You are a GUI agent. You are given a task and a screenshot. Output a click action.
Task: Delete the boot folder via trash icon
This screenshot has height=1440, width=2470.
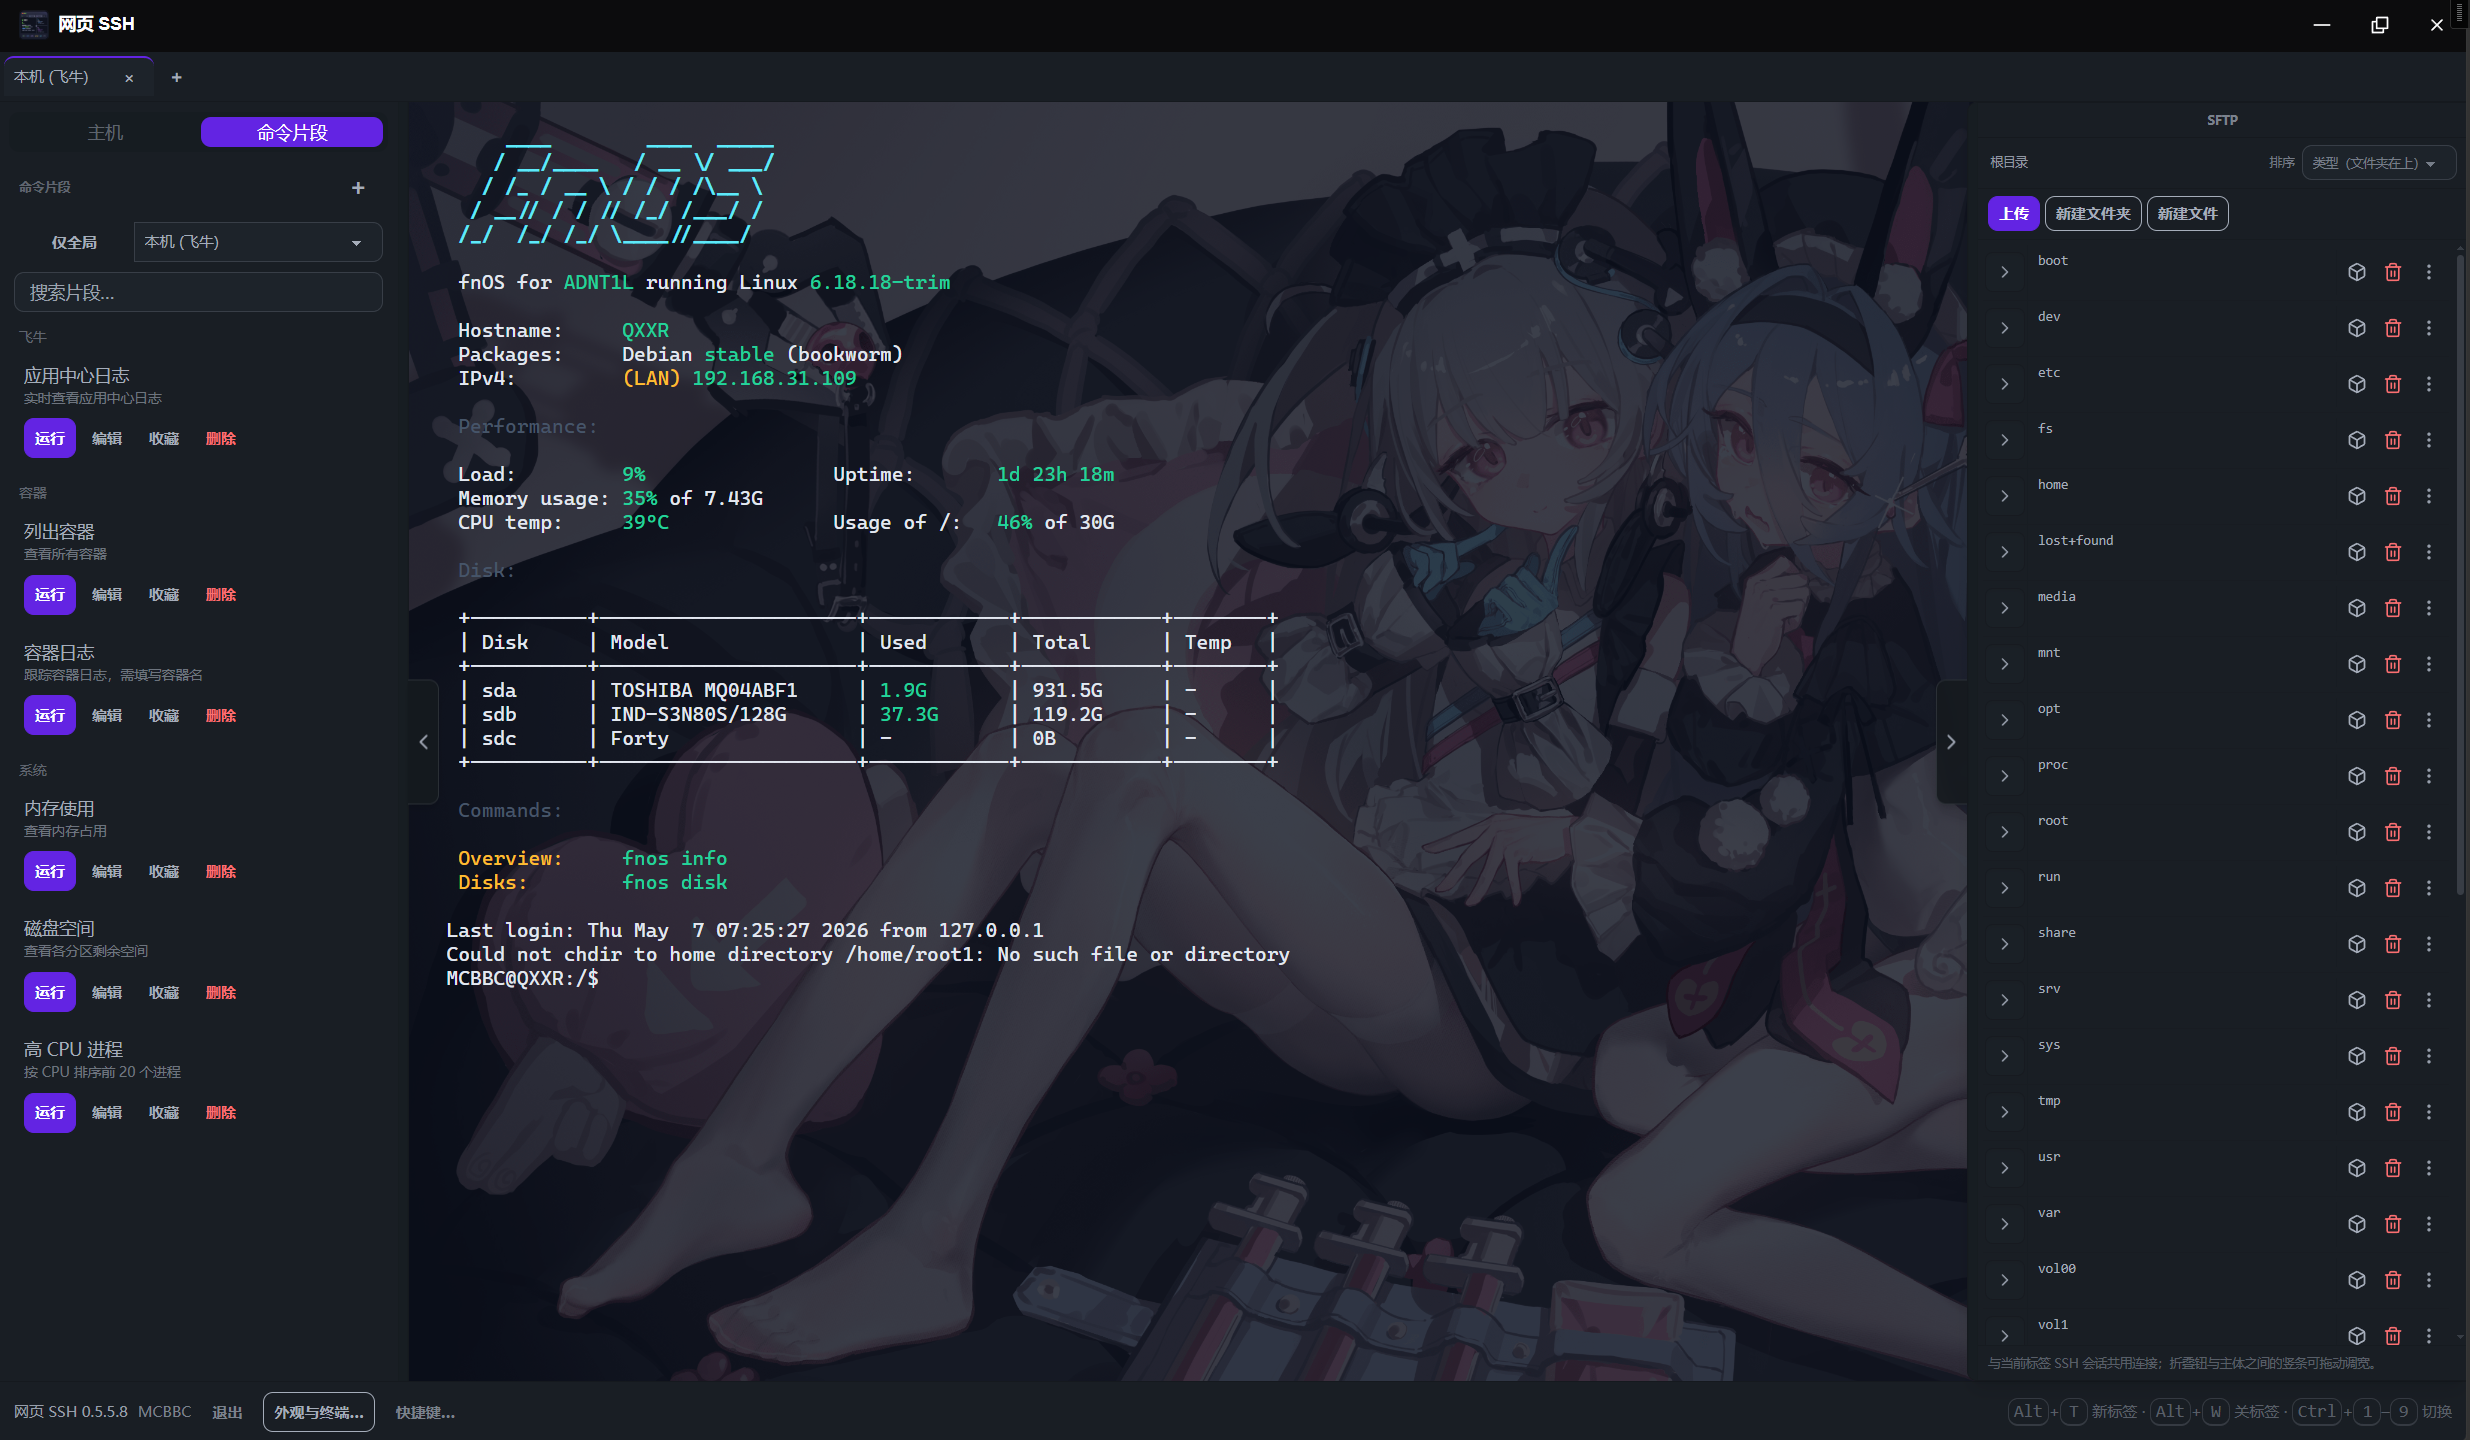point(2393,272)
